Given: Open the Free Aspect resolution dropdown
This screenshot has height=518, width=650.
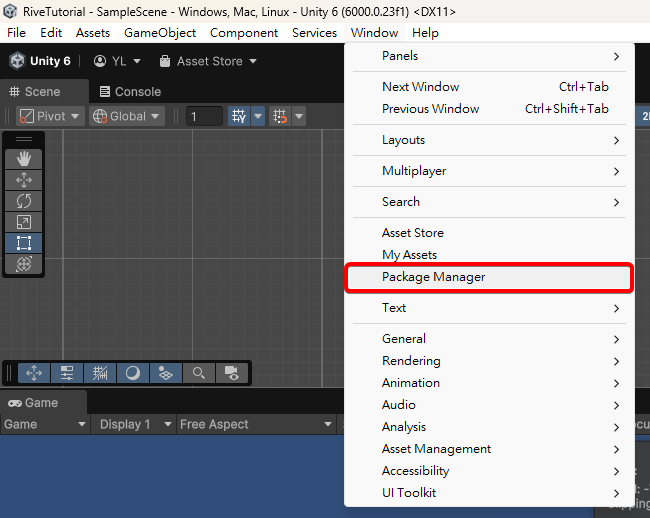Looking at the screenshot, I should [x=256, y=424].
